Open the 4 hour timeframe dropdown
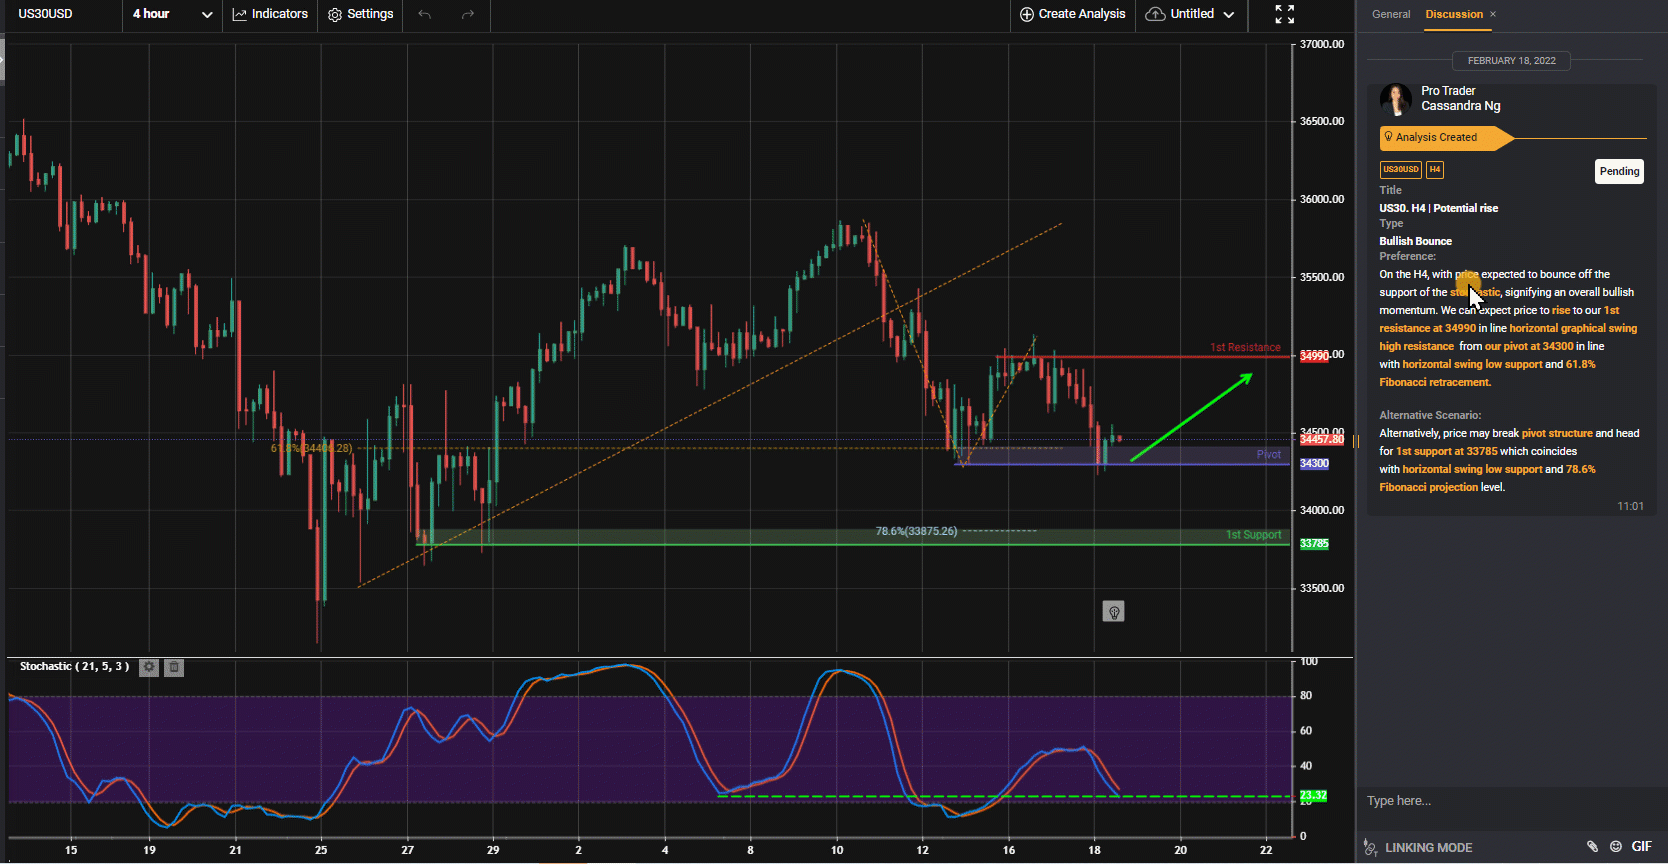 click(172, 14)
